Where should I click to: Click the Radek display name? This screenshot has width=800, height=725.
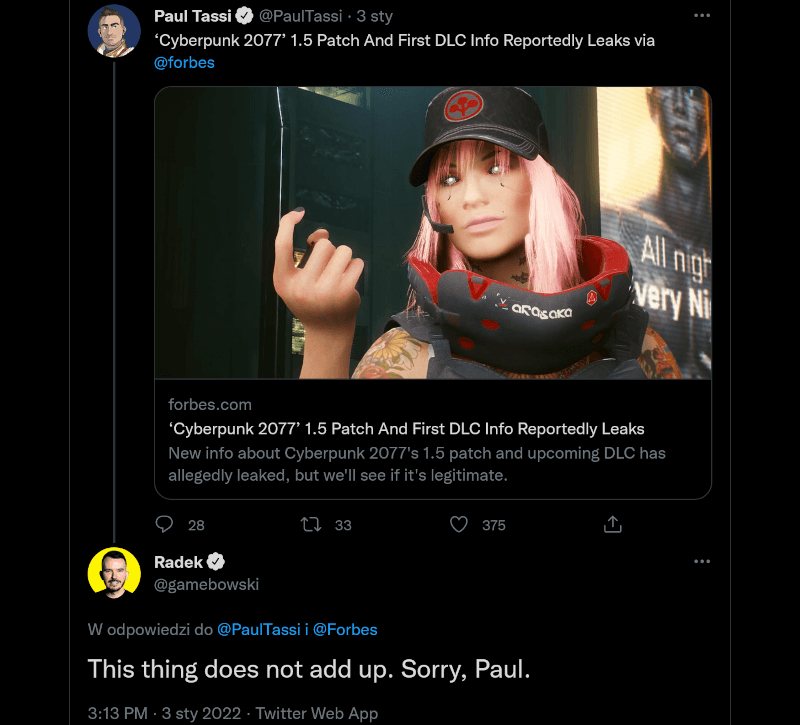178,562
